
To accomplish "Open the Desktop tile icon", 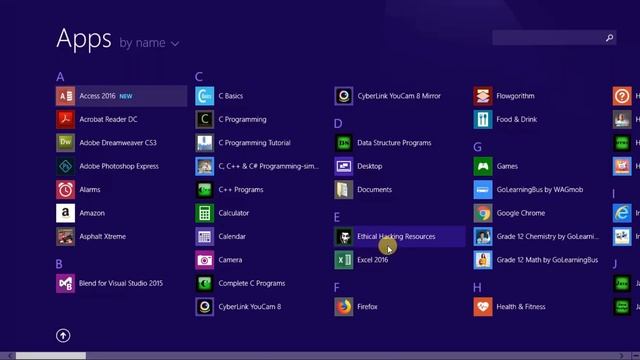I will click(x=344, y=166).
